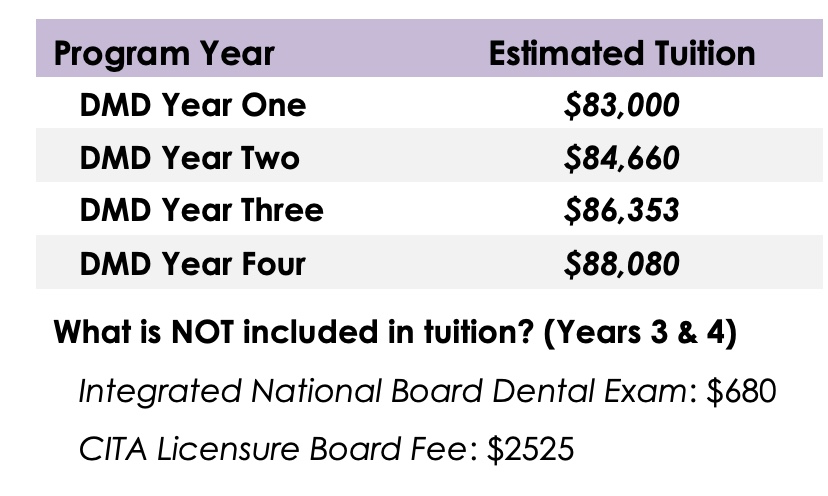828x496 pixels.
Task: Select the DMD Year One row label
Action: tap(193, 106)
